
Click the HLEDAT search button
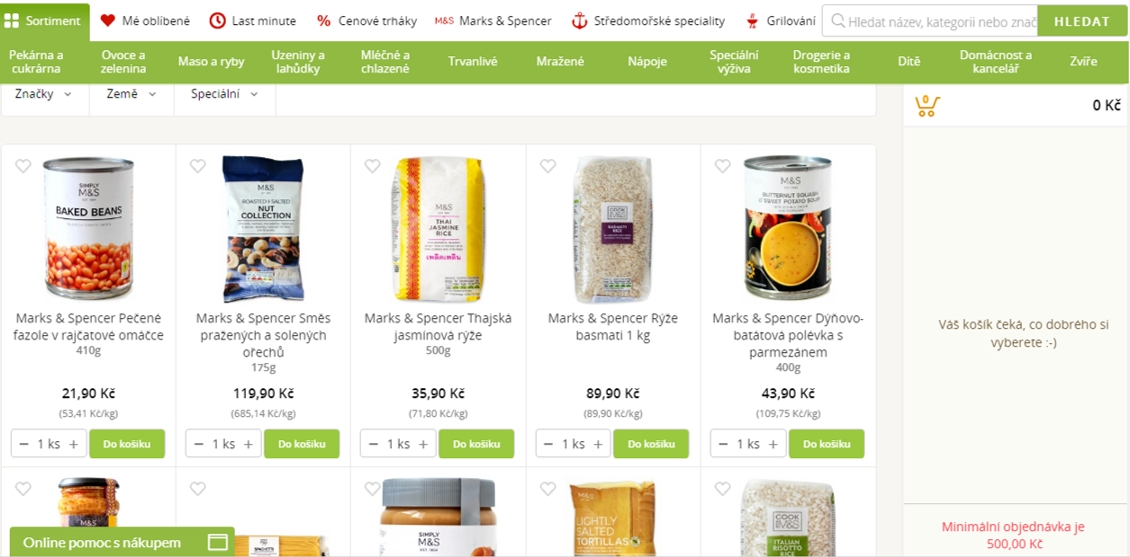[x=1082, y=21]
